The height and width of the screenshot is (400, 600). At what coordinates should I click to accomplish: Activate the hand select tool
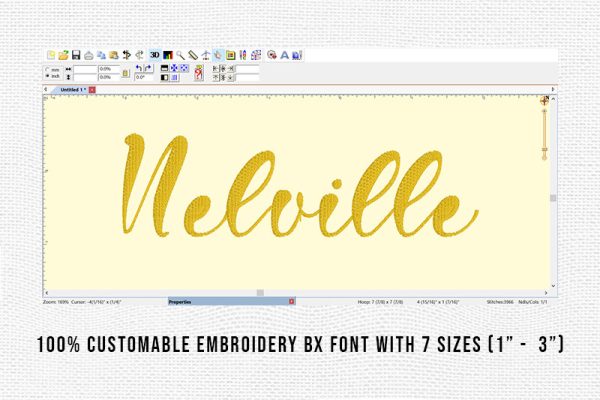click(218, 56)
